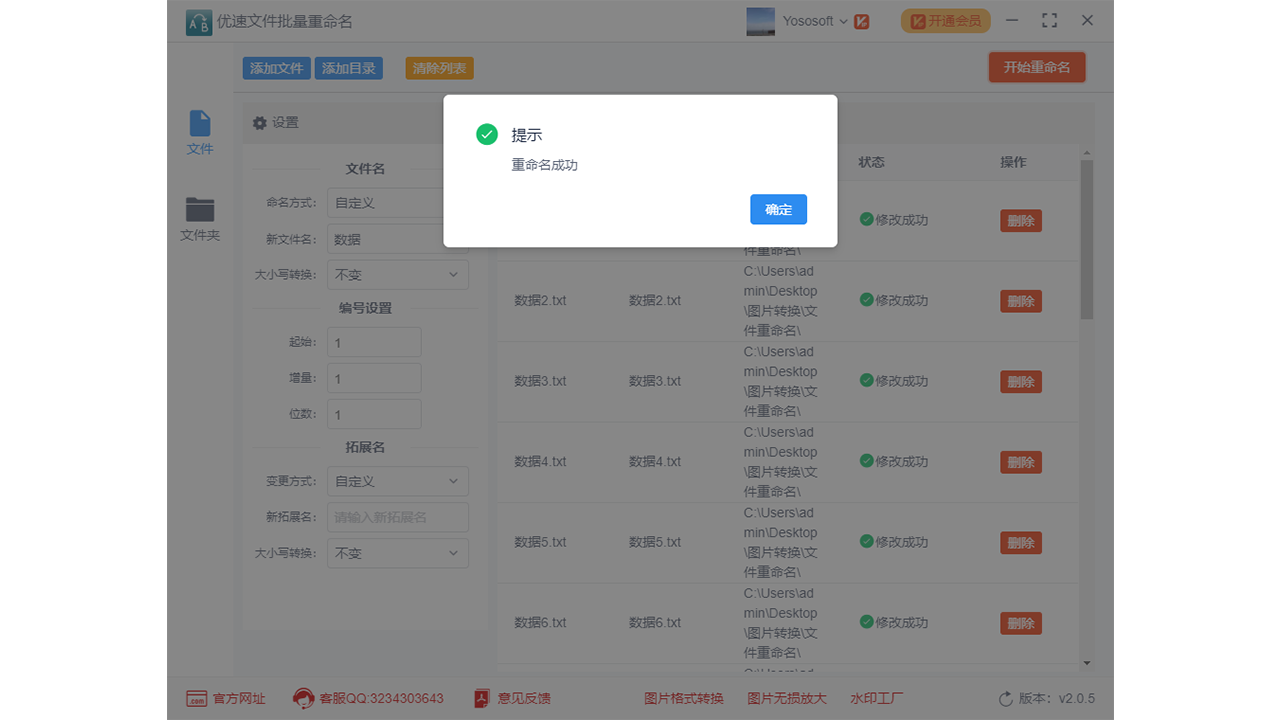Click the refresh icon next to 版本 v2.0.5
Screen dimensions: 1280x720
point(1006,699)
